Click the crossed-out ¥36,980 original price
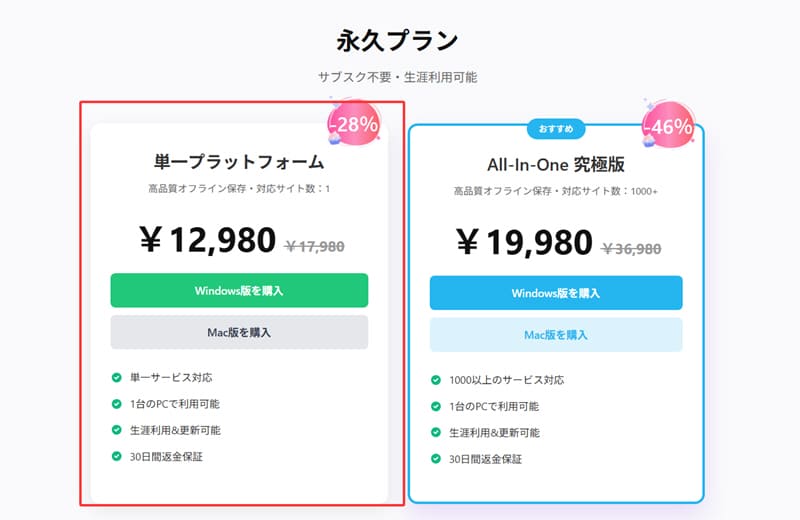 click(632, 249)
